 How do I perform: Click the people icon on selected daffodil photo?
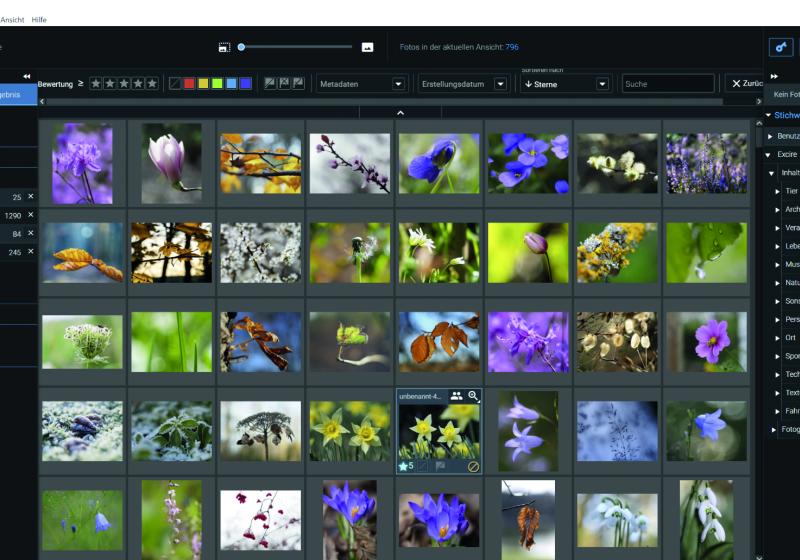(x=456, y=396)
